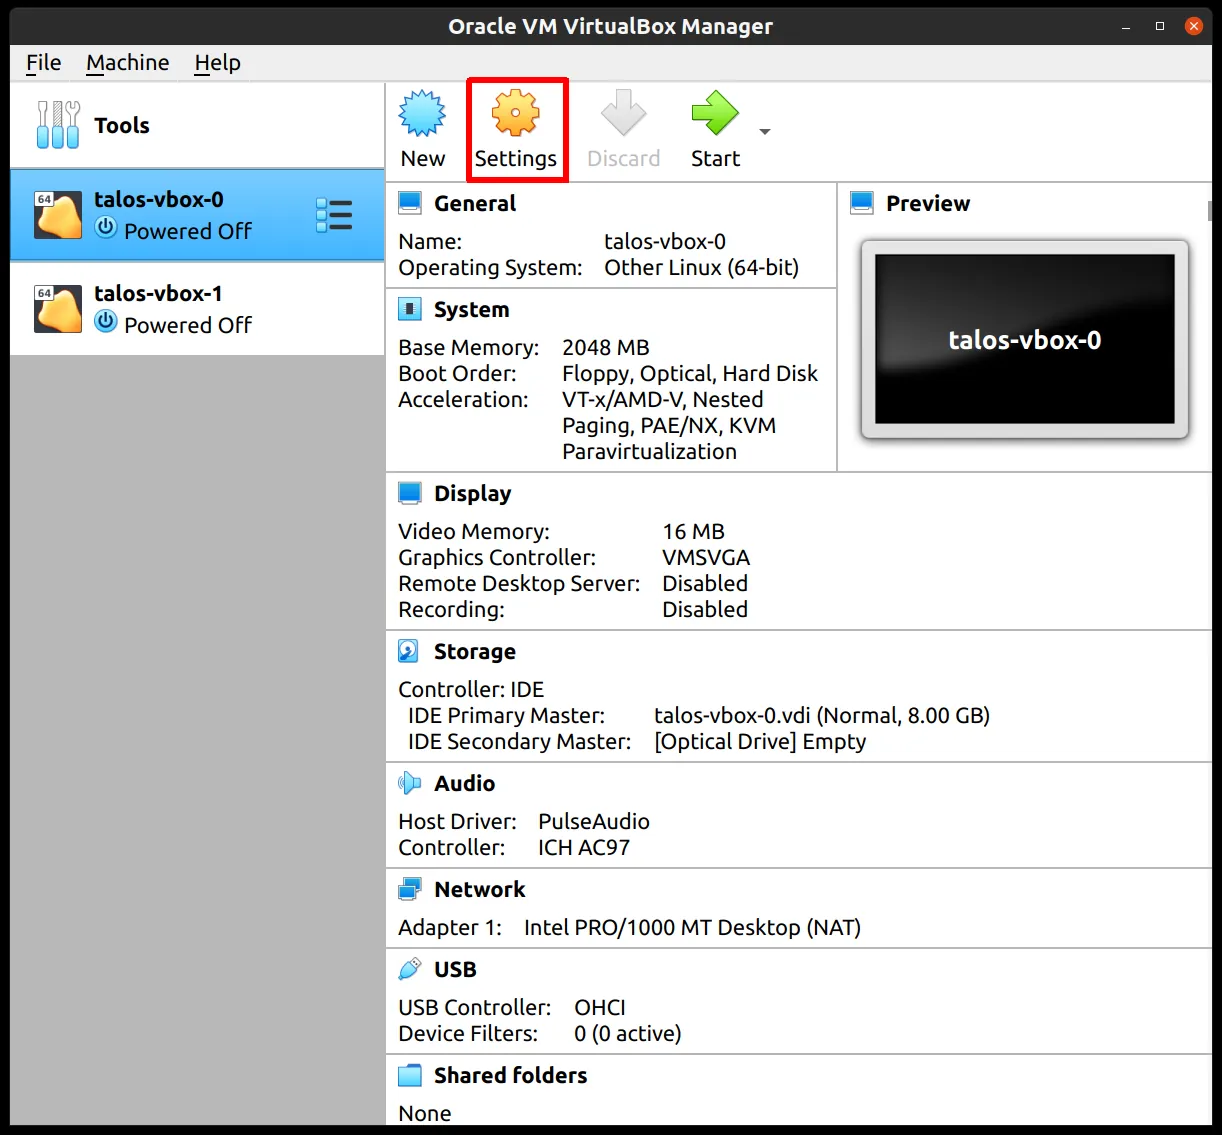Screen dimensions: 1222x1135
Task: Click the green Start arrow icon
Action: (x=714, y=114)
